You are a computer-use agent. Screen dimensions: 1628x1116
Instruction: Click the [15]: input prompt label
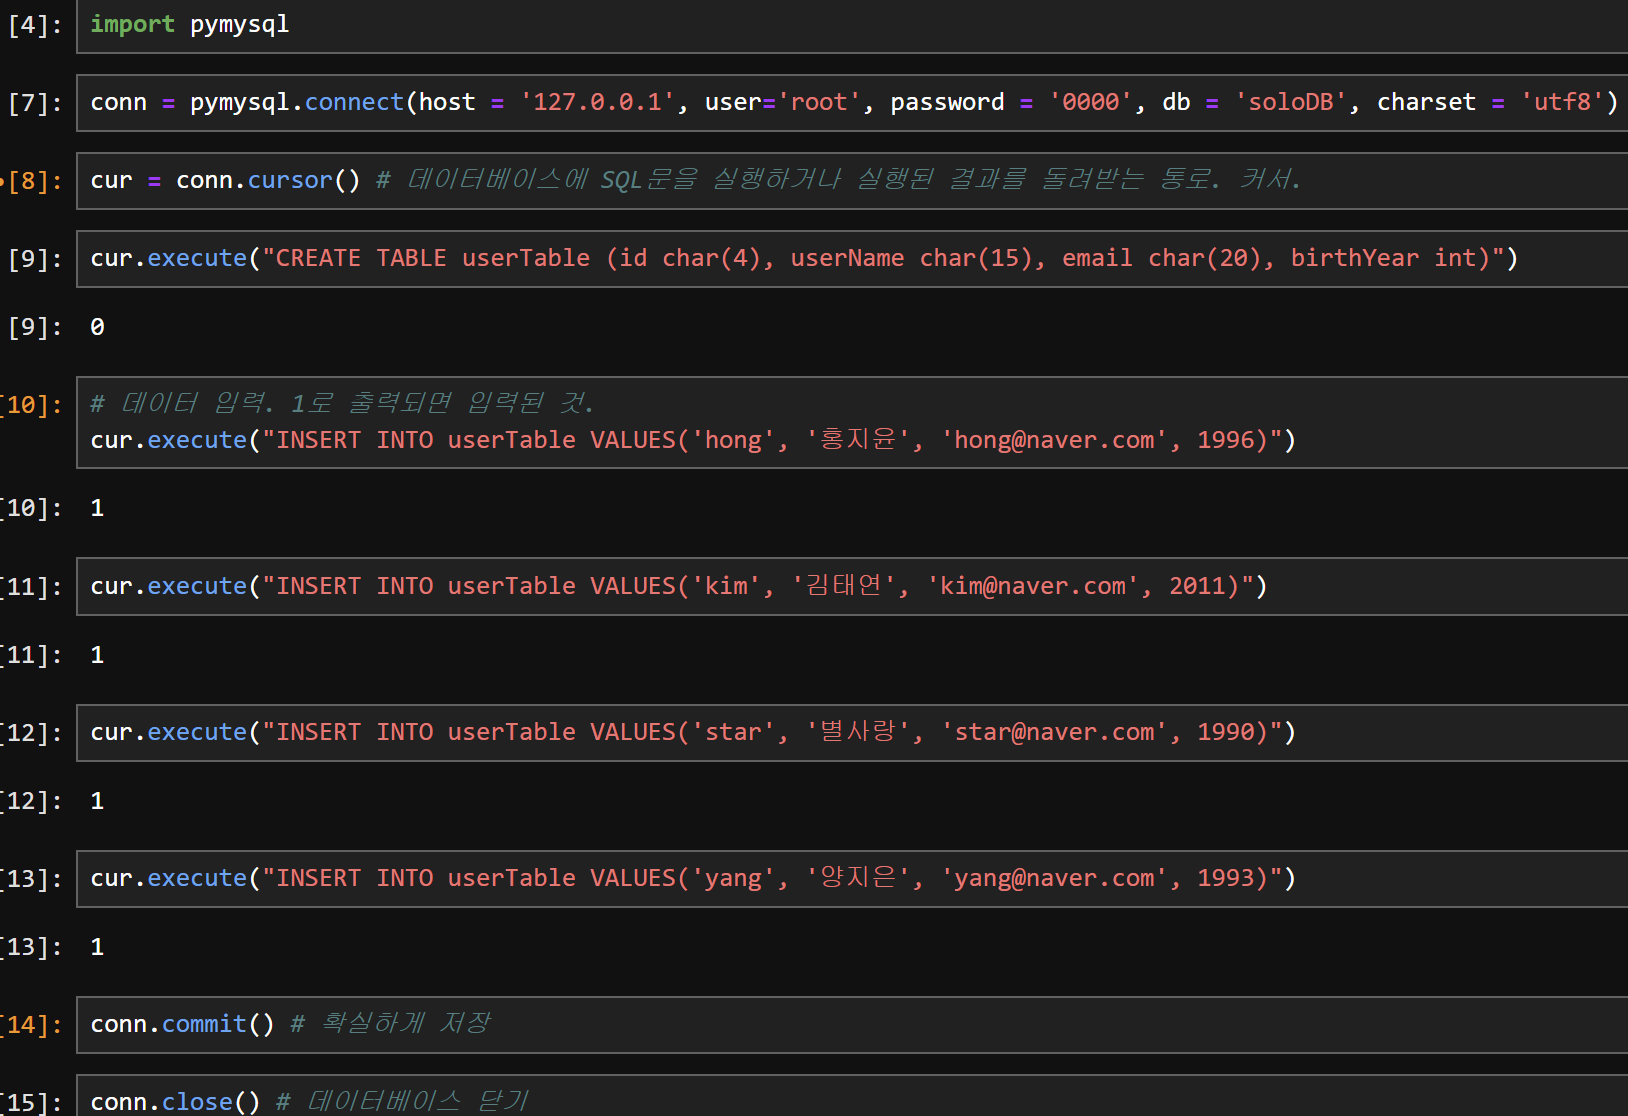pos(32,1102)
